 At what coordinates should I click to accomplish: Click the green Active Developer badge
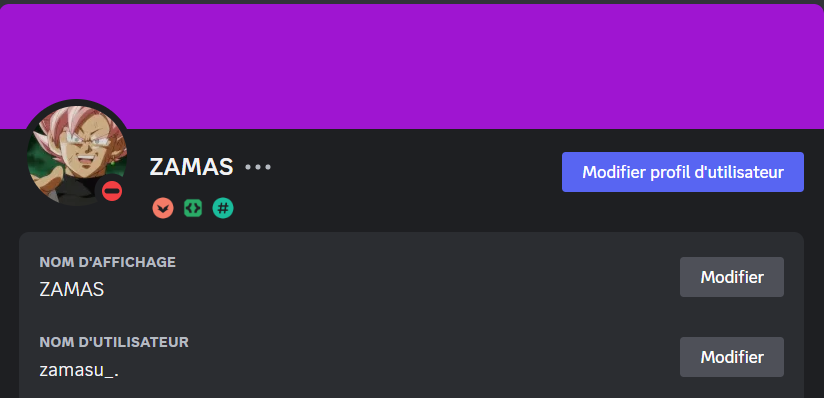click(193, 208)
